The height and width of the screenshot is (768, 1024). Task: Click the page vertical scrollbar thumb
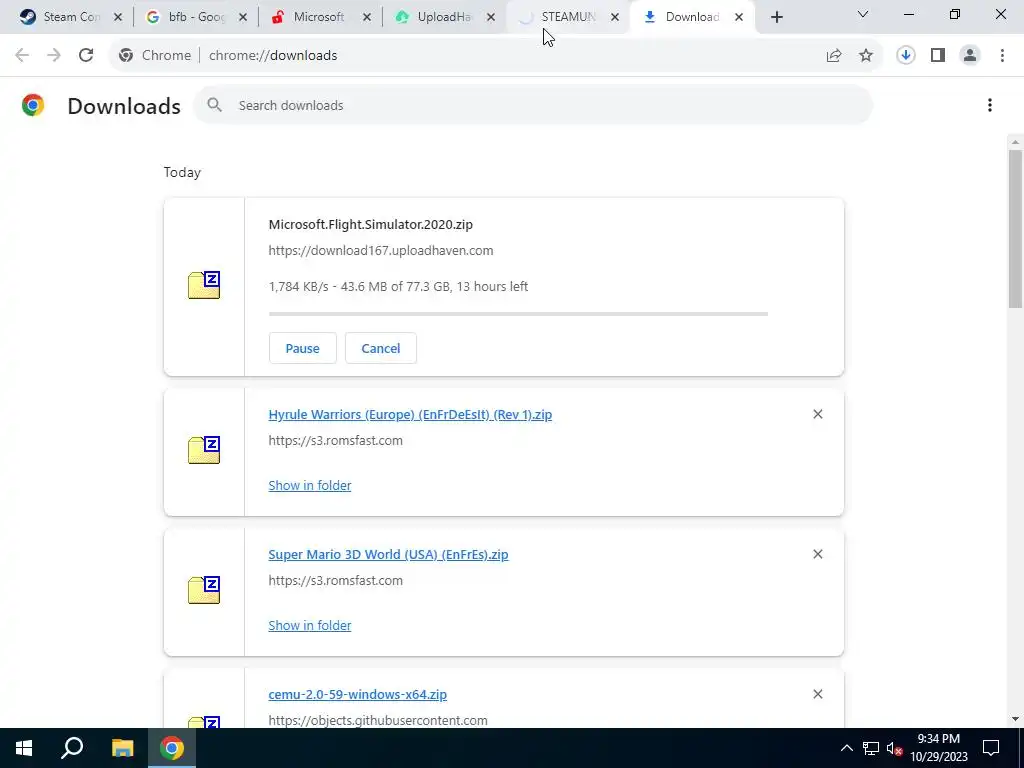(x=1015, y=229)
